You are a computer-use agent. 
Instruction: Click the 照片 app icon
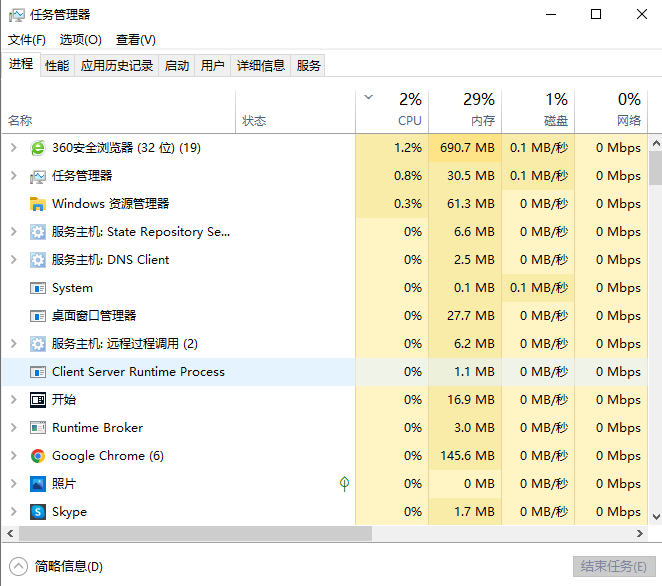coord(38,484)
